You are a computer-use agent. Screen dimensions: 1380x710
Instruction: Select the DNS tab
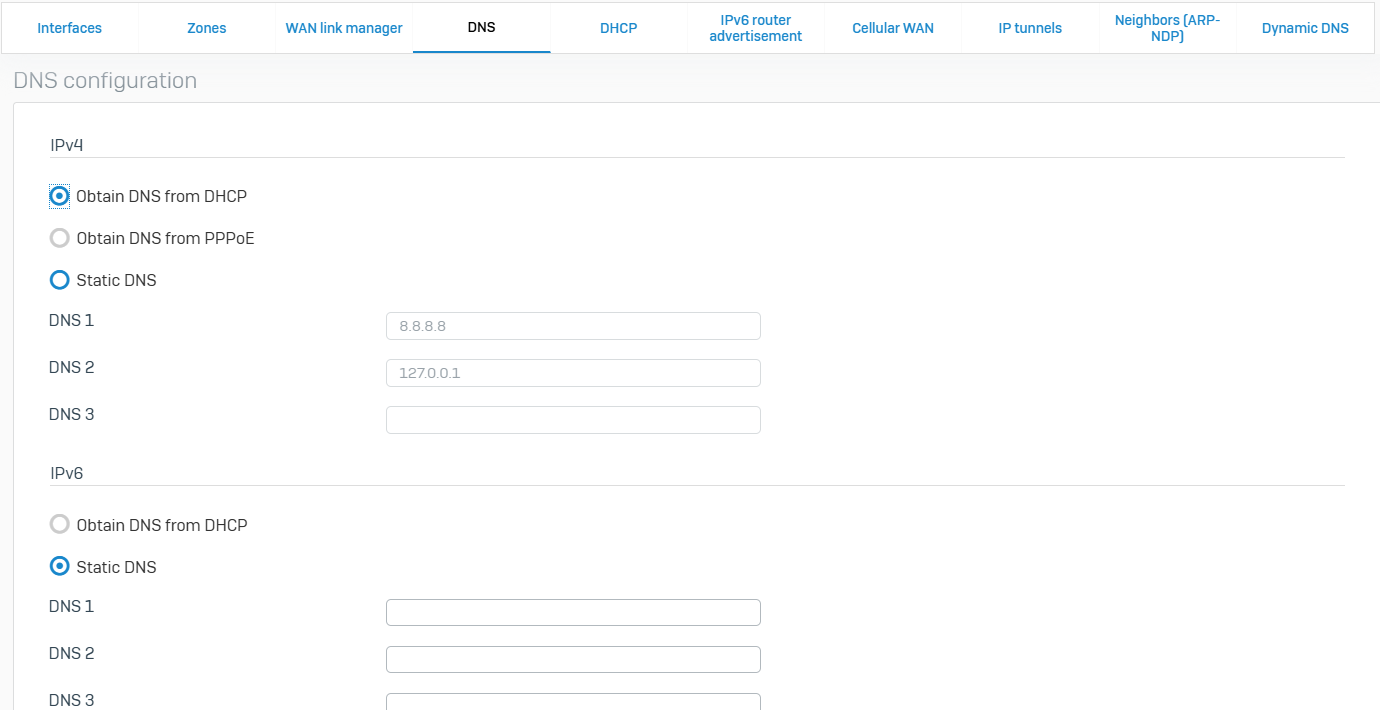click(x=481, y=28)
